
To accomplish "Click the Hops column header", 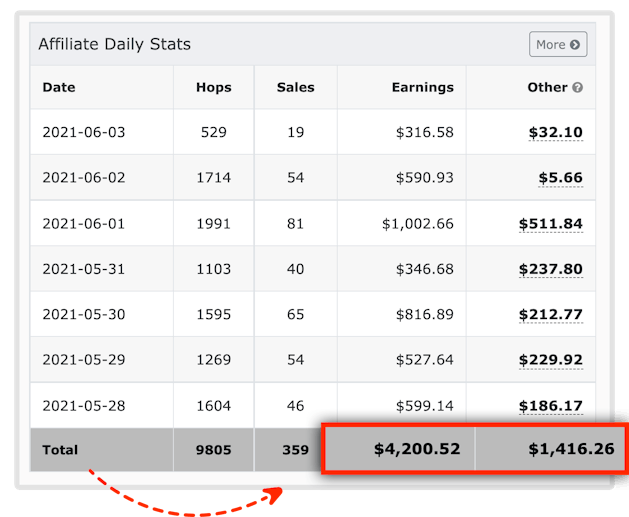I will point(214,88).
